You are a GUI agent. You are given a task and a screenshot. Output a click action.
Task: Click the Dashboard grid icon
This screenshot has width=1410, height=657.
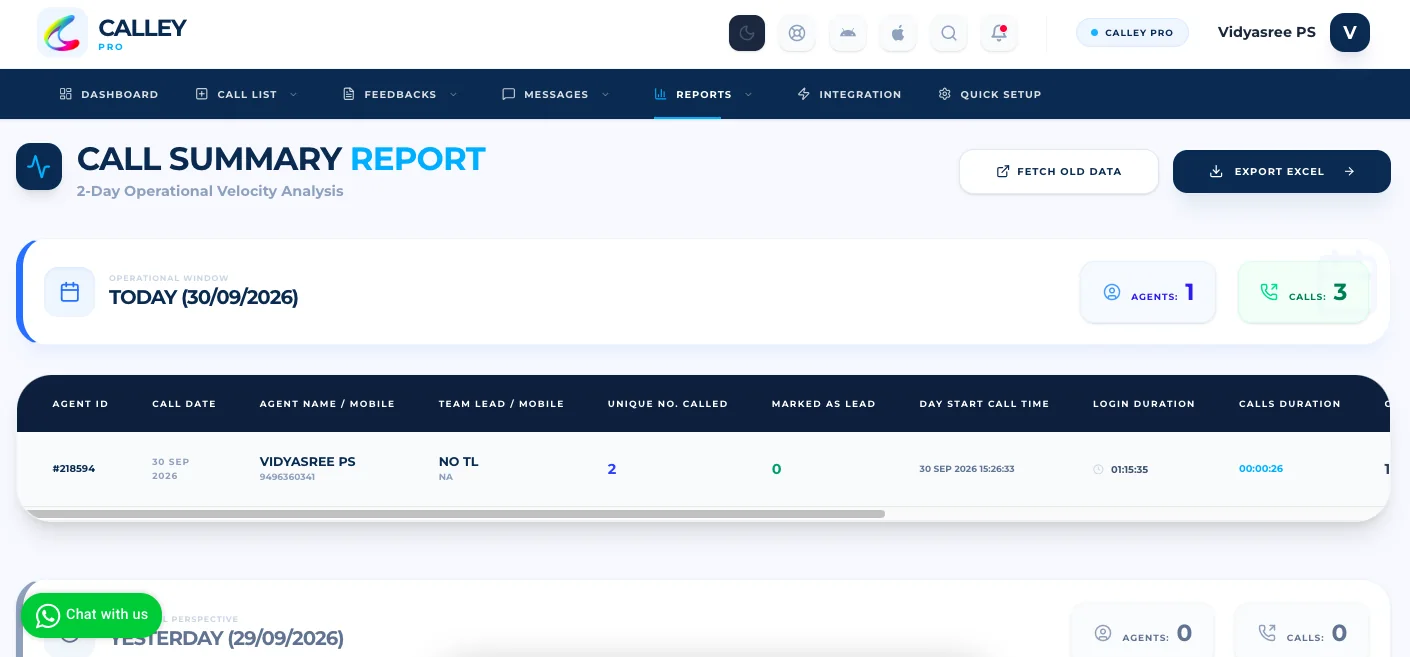click(65, 94)
